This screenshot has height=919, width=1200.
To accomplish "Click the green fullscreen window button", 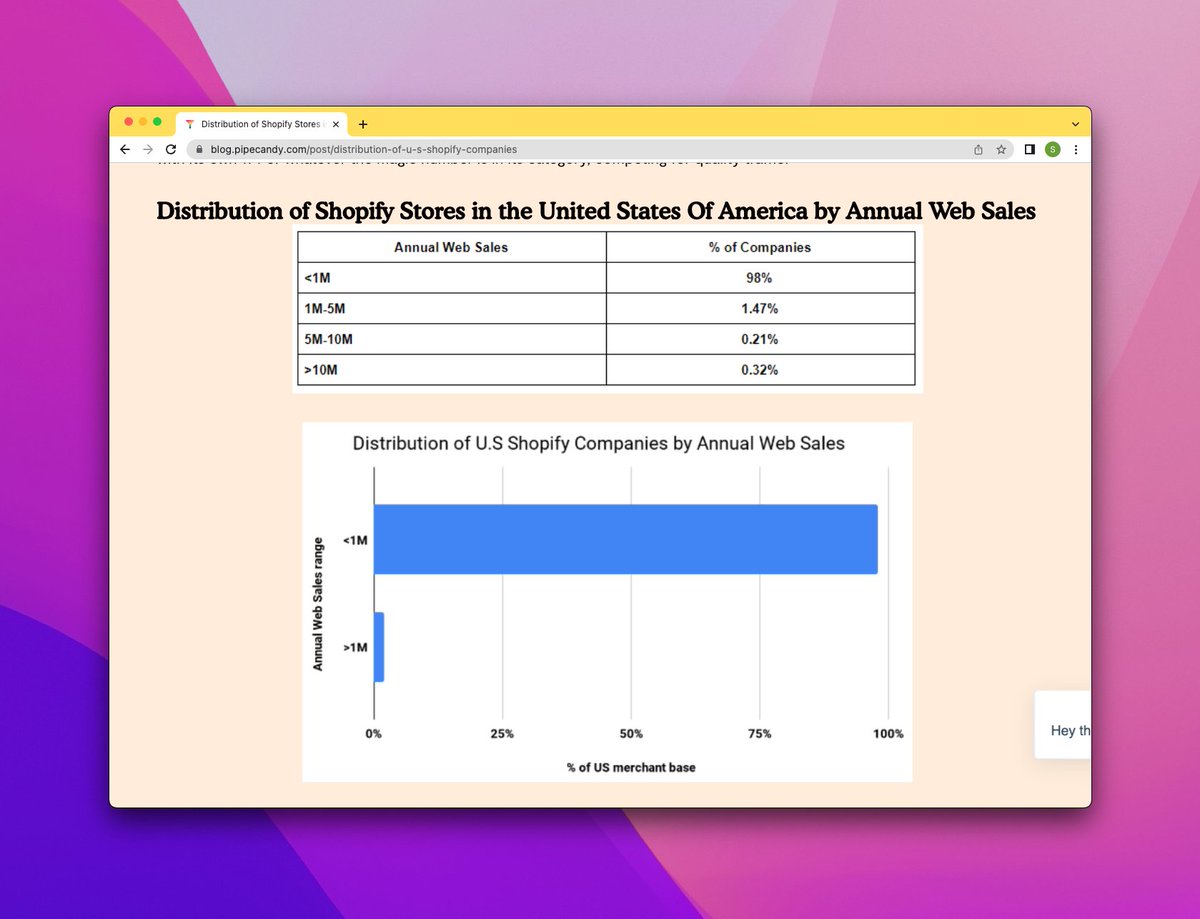I will coord(157,122).
